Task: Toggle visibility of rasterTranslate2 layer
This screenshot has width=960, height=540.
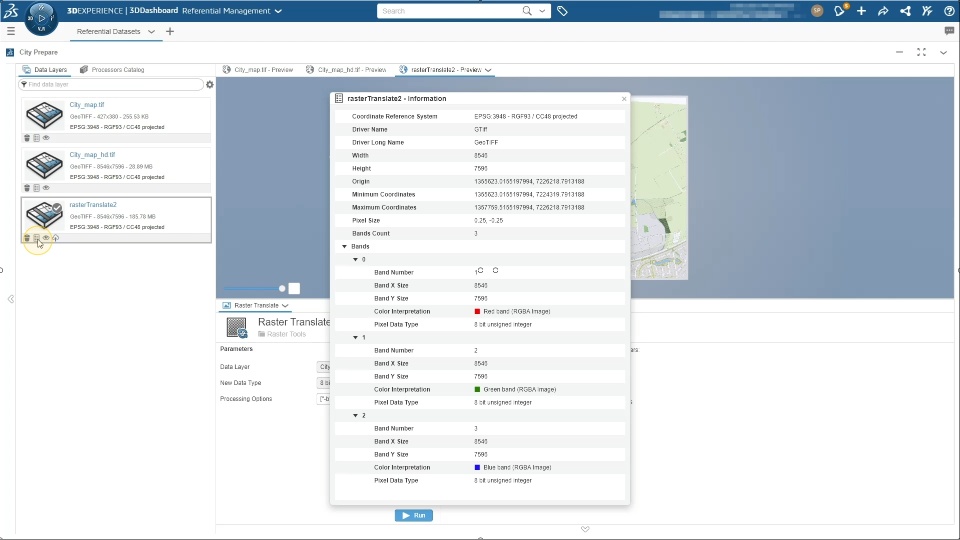Action: (46, 238)
